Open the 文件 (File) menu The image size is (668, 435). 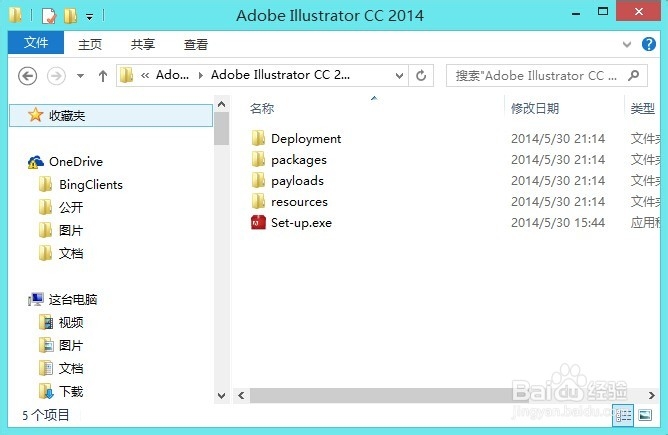(x=36, y=43)
